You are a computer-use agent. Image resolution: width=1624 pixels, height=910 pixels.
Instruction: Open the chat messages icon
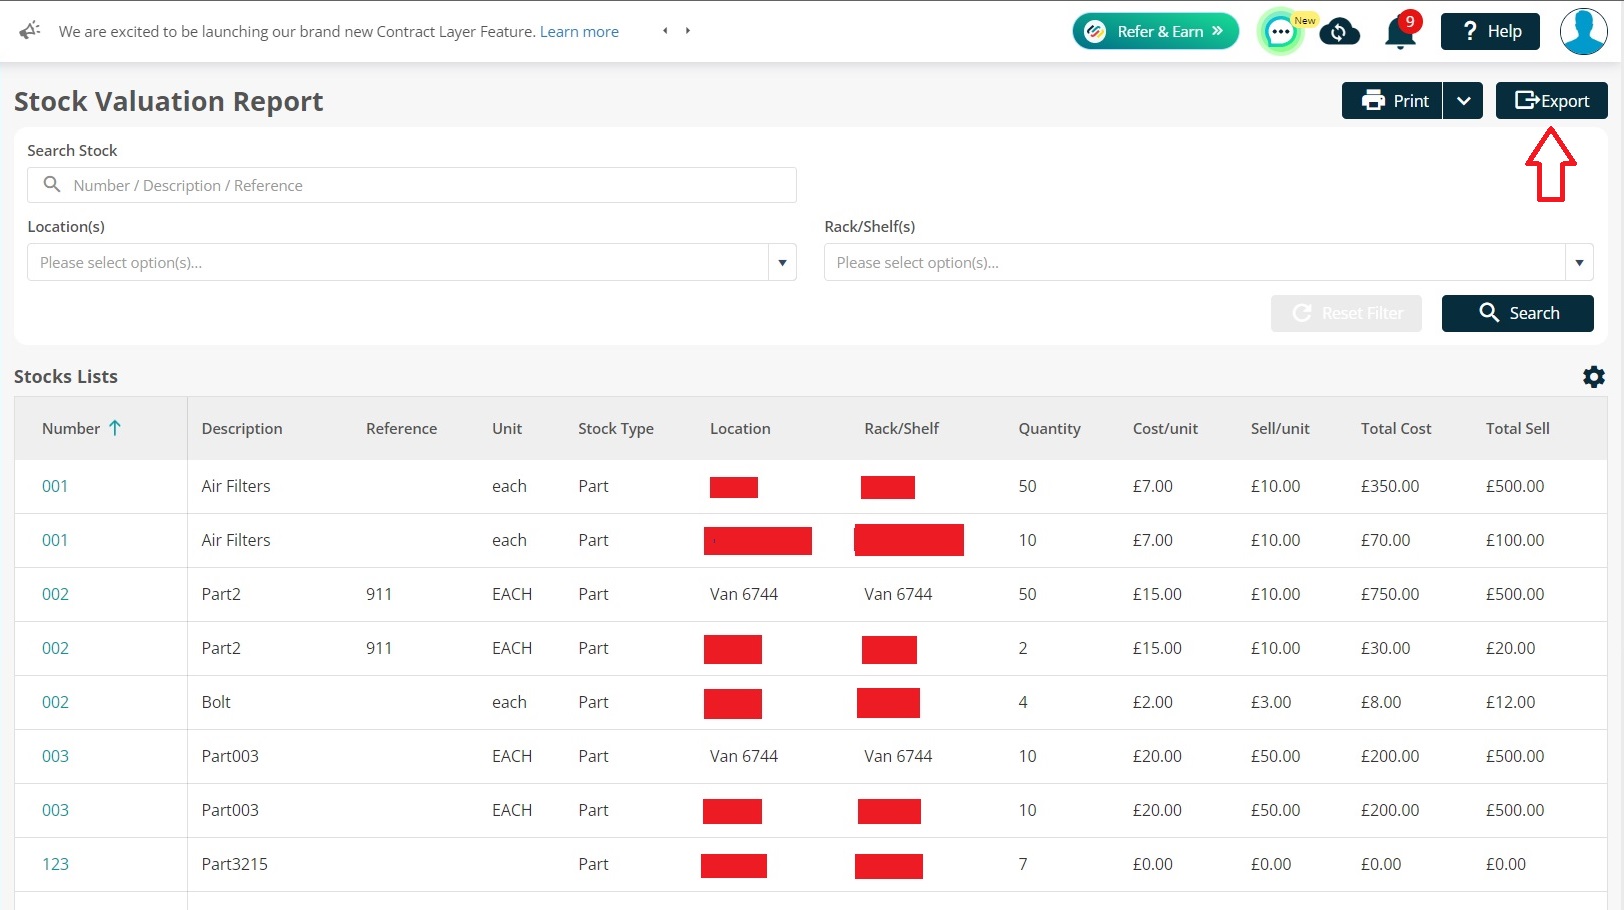1280,32
